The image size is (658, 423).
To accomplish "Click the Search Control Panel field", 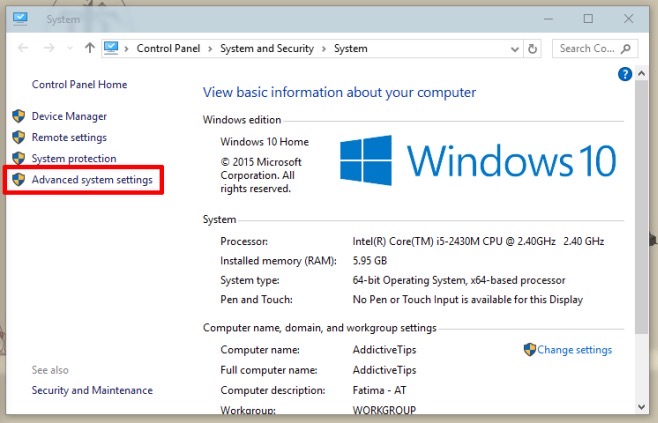I will click(x=595, y=49).
